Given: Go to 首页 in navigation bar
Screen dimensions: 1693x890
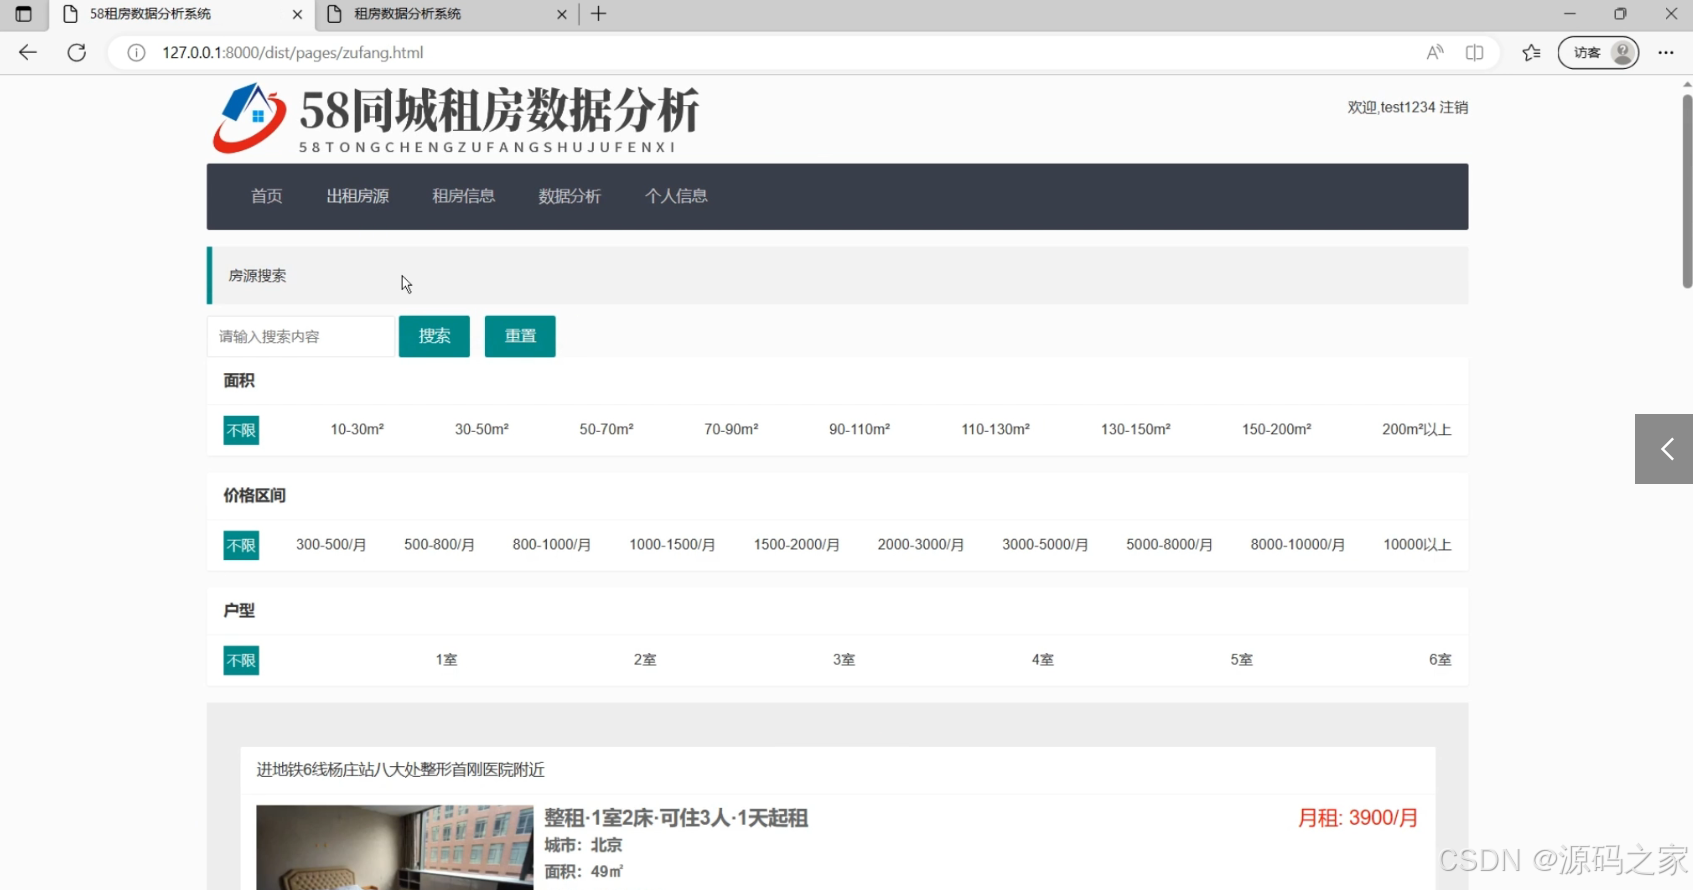Looking at the screenshot, I should (266, 196).
